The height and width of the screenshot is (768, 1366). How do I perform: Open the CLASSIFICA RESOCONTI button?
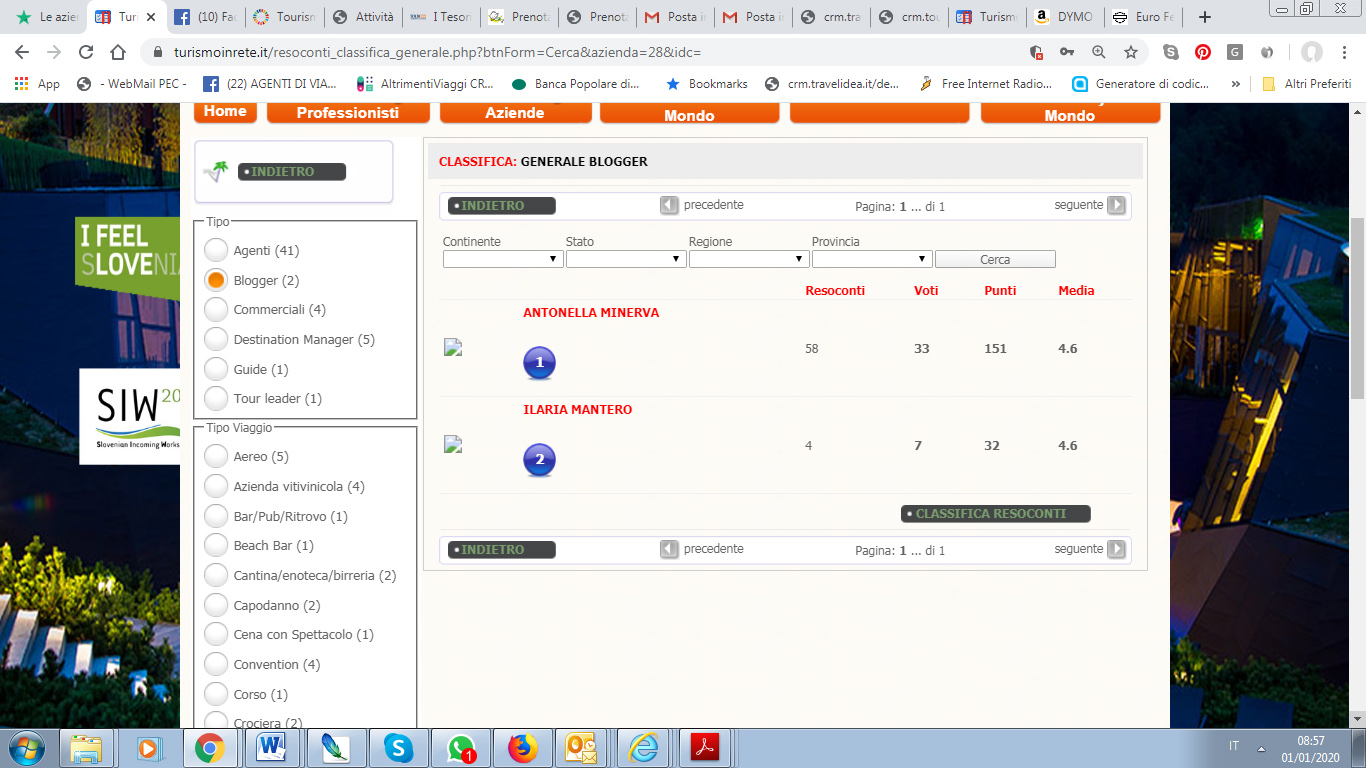[x=996, y=513]
